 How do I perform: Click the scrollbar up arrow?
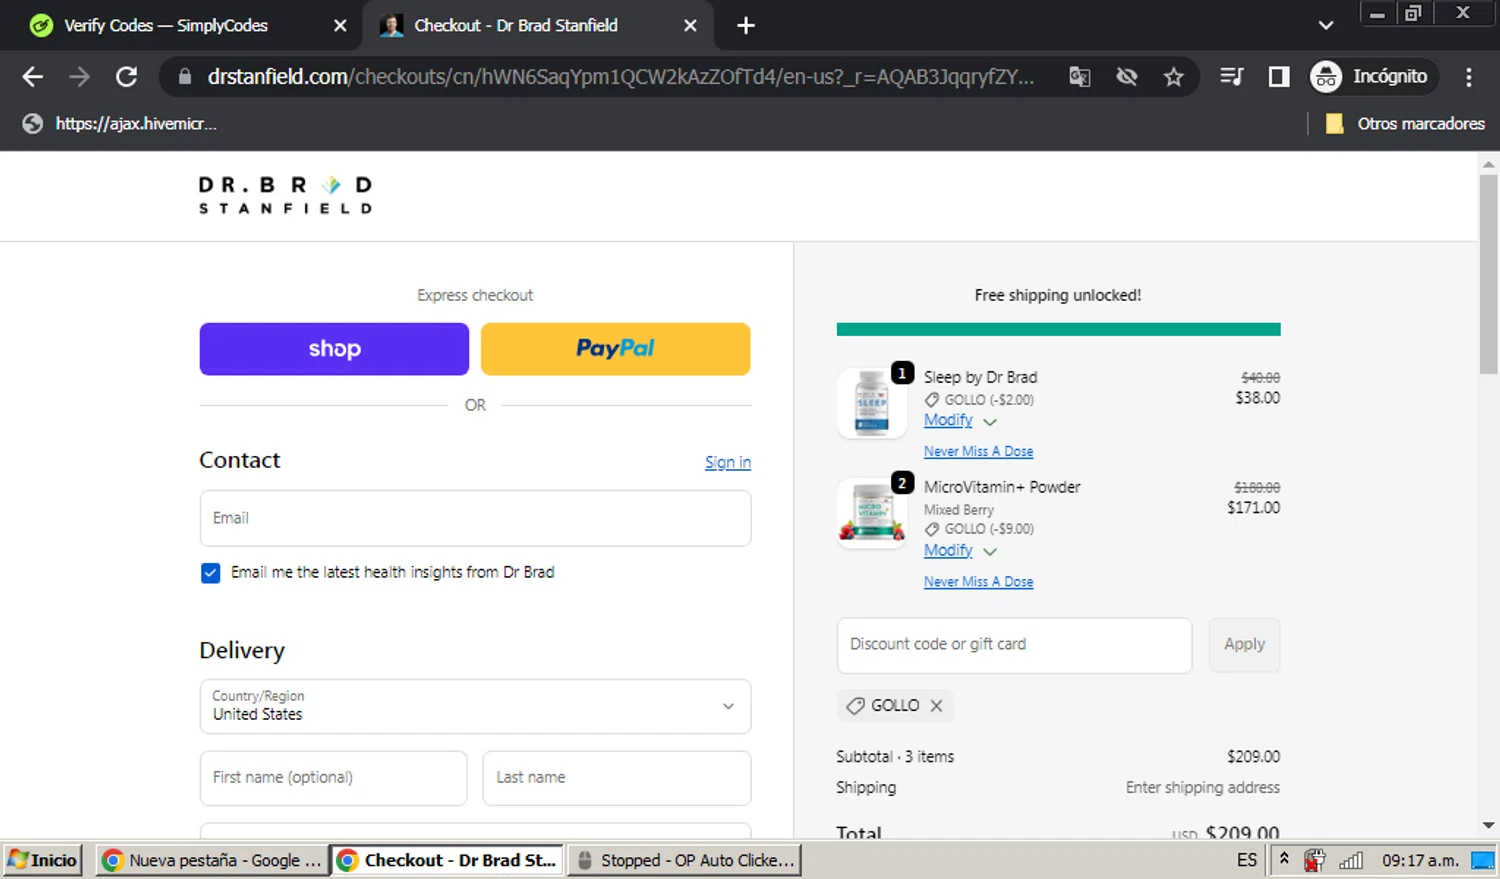coord(1488,163)
